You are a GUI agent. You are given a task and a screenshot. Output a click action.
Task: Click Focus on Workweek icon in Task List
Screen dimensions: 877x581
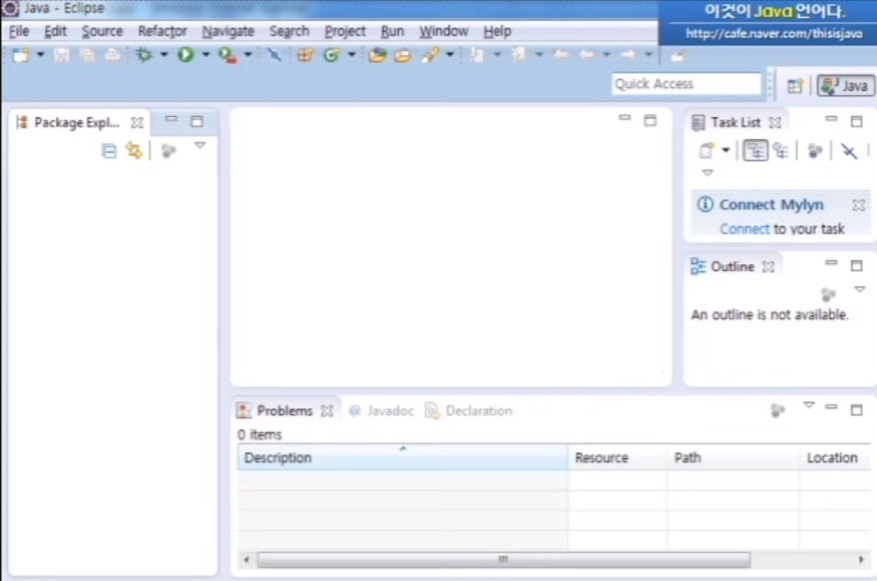pos(815,150)
